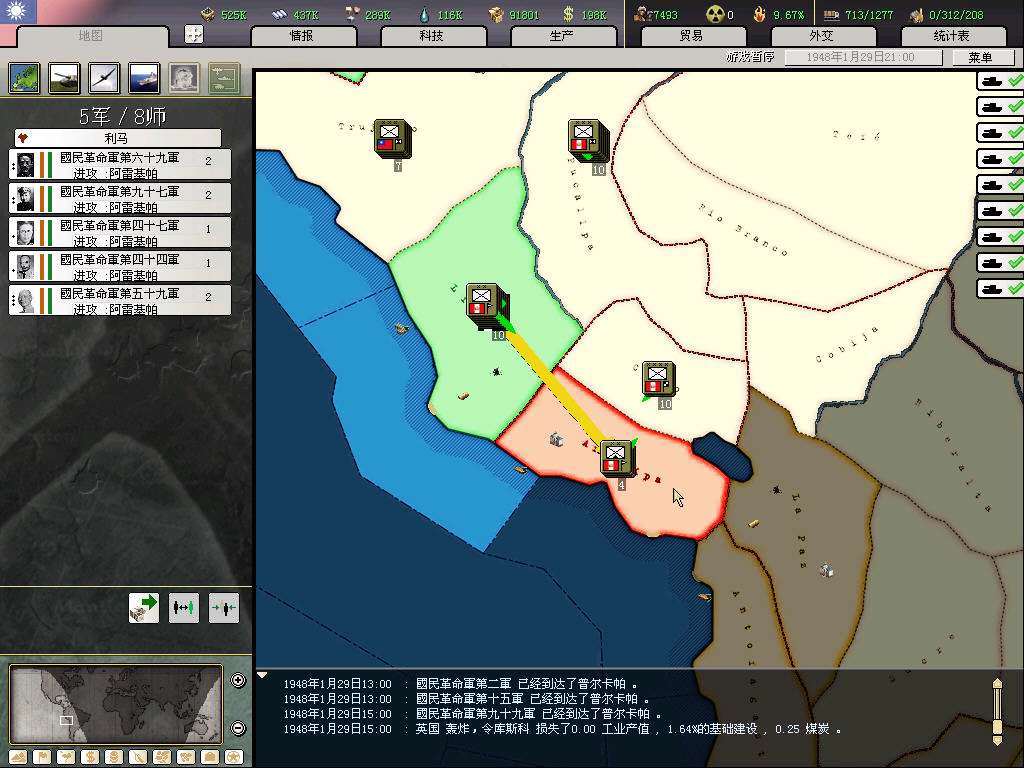This screenshot has height=768, width=1024.
Task: Select the air units plane icon
Action: click(x=104, y=77)
